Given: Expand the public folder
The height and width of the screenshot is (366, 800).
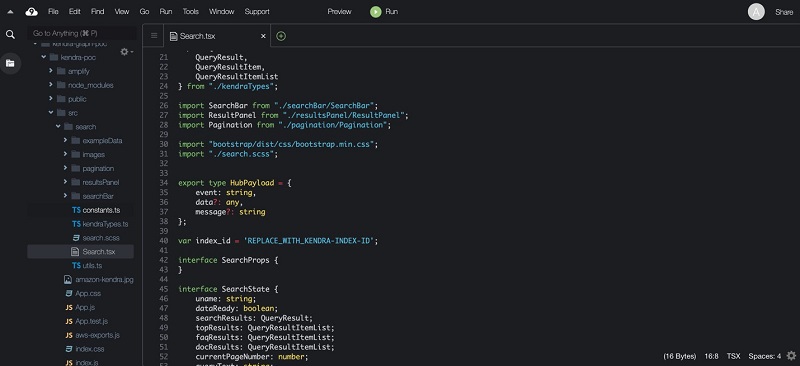Looking at the screenshot, I should [51, 99].
